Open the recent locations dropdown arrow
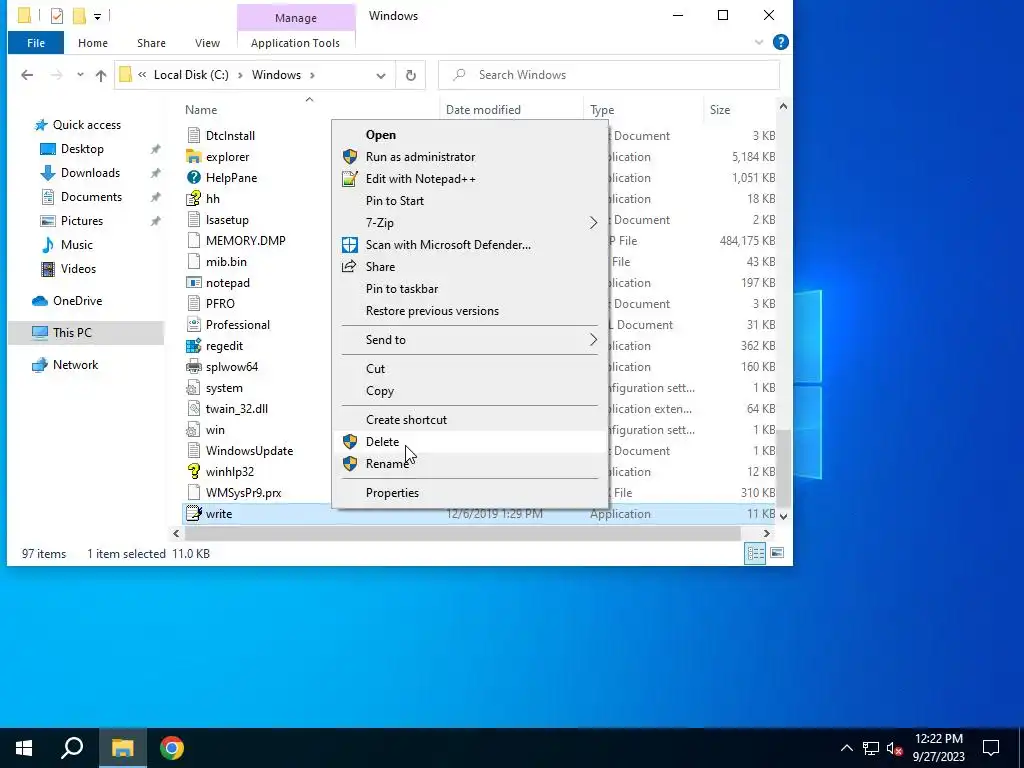The width and height of the screenshot is (1024, 768). (x=80, y=75)
